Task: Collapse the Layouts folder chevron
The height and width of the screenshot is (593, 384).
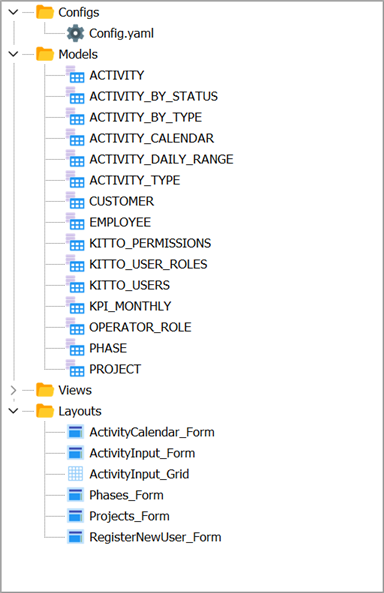Action: click(13, 411)
